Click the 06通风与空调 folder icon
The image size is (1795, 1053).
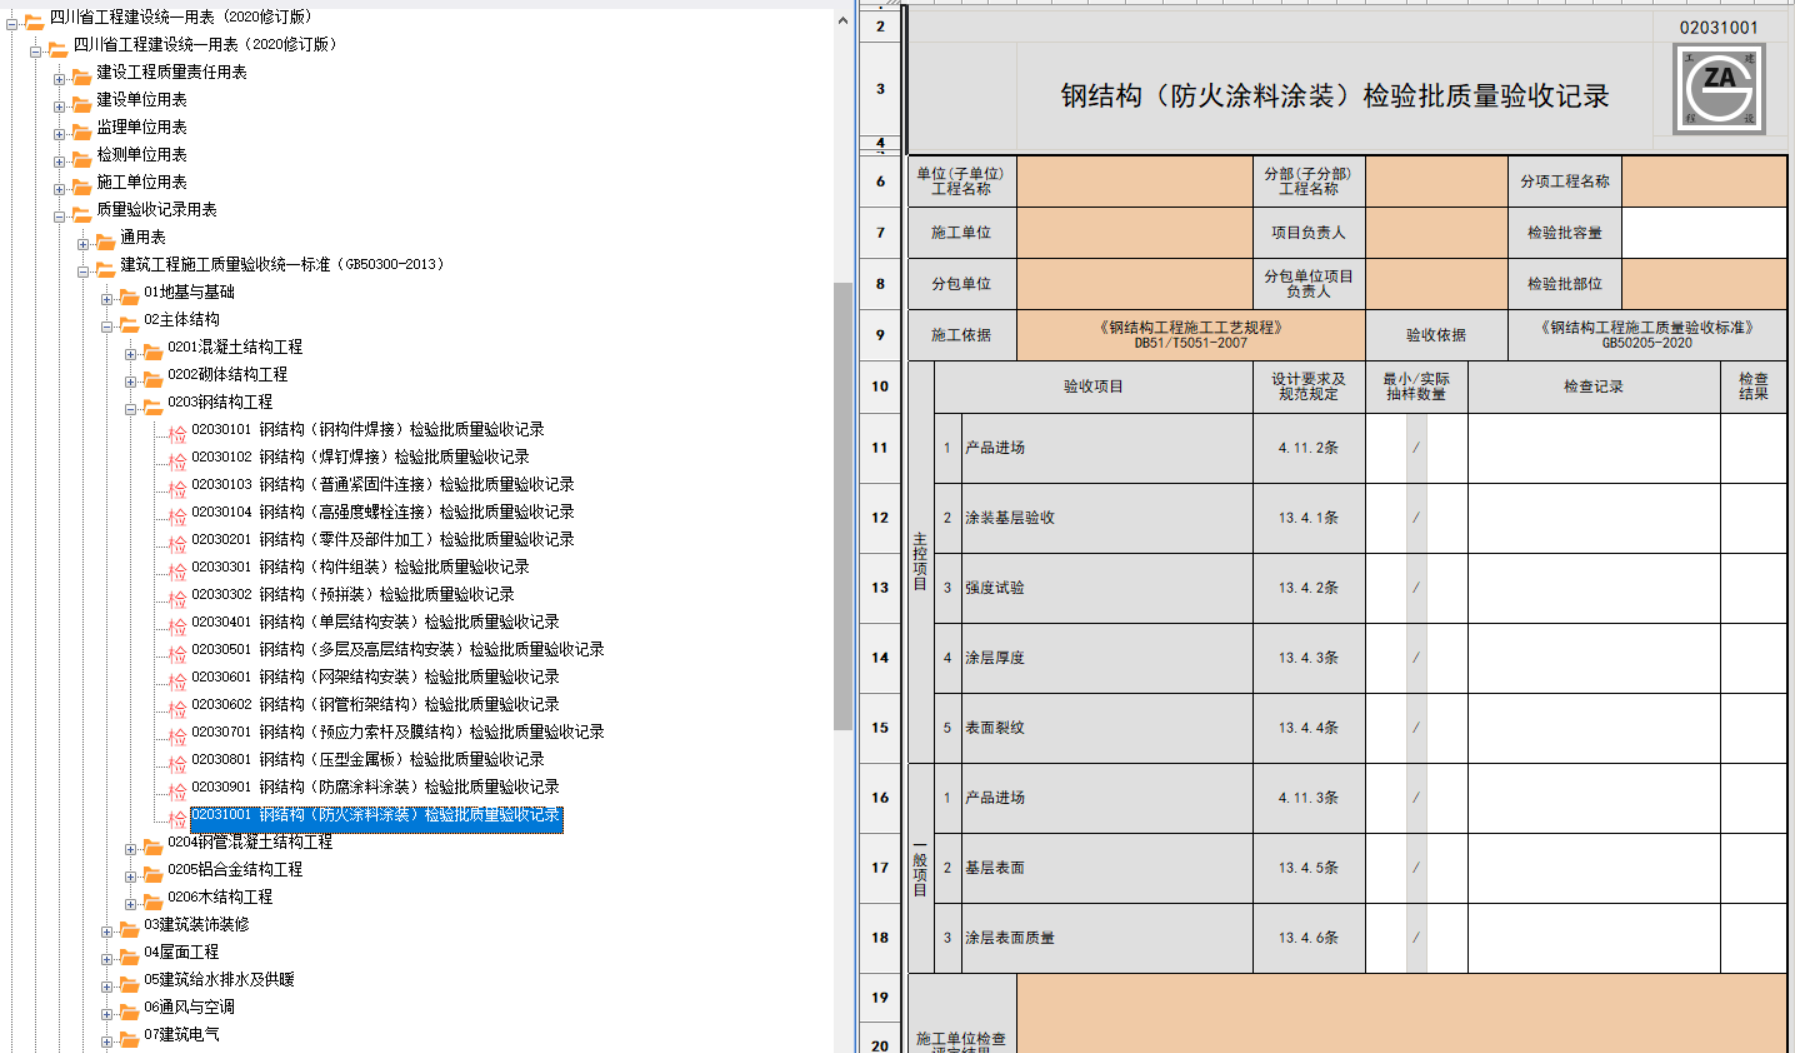(129, 1011)
